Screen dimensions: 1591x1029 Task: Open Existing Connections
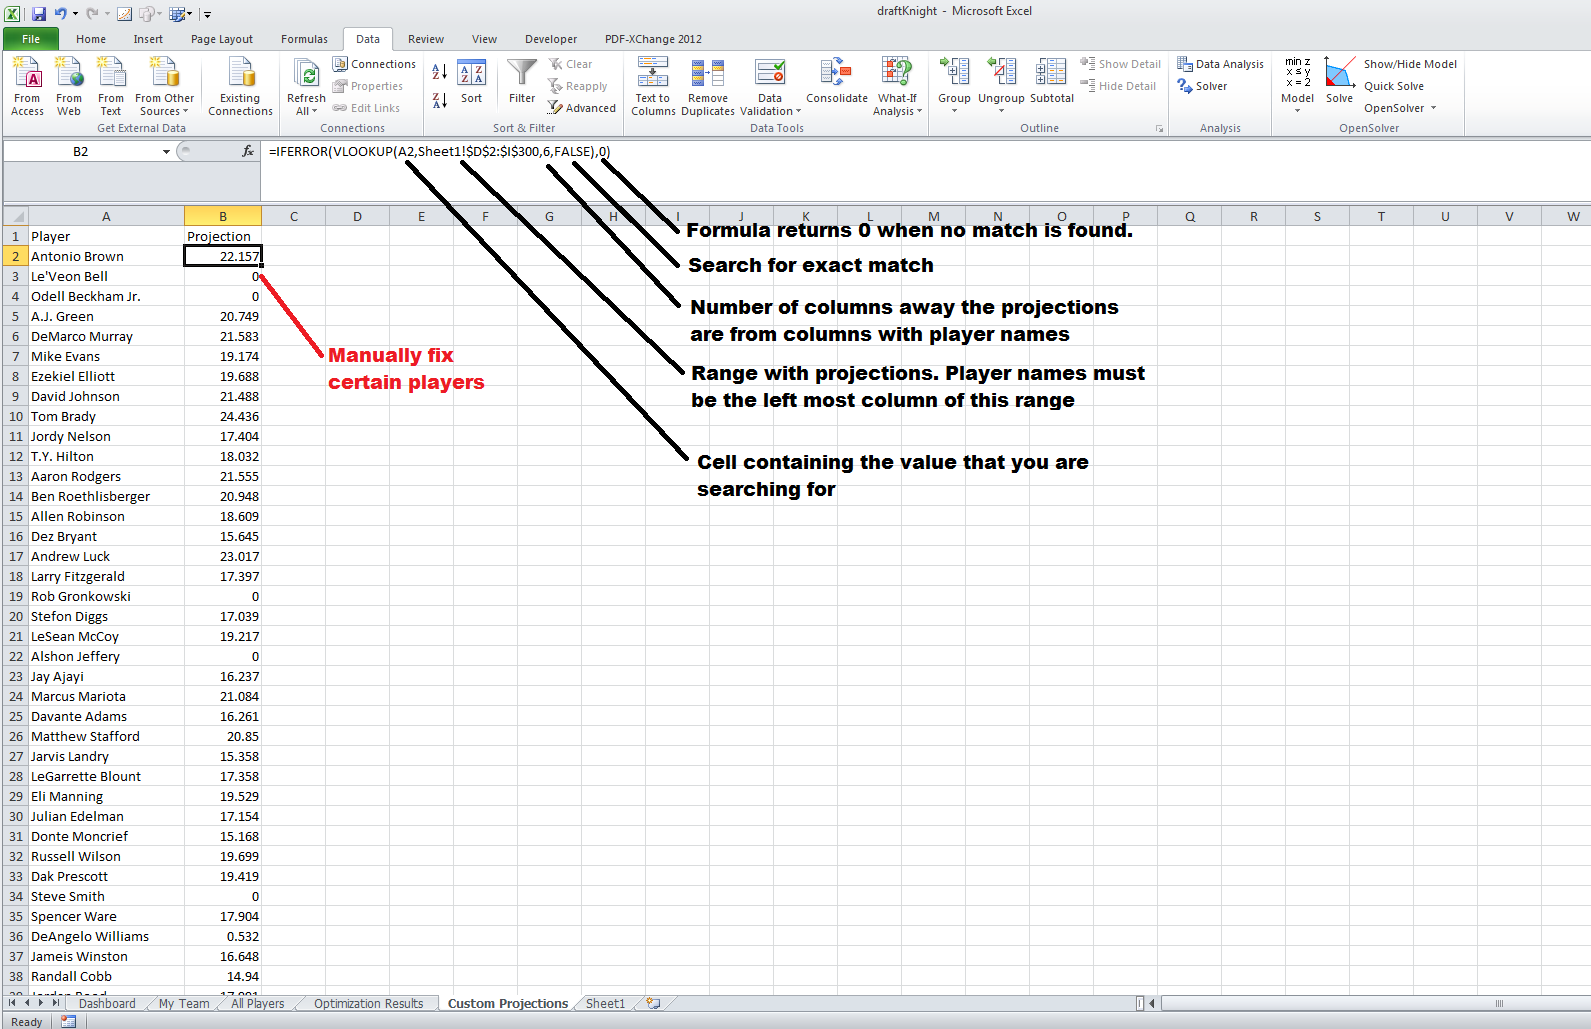coord(240,87)
